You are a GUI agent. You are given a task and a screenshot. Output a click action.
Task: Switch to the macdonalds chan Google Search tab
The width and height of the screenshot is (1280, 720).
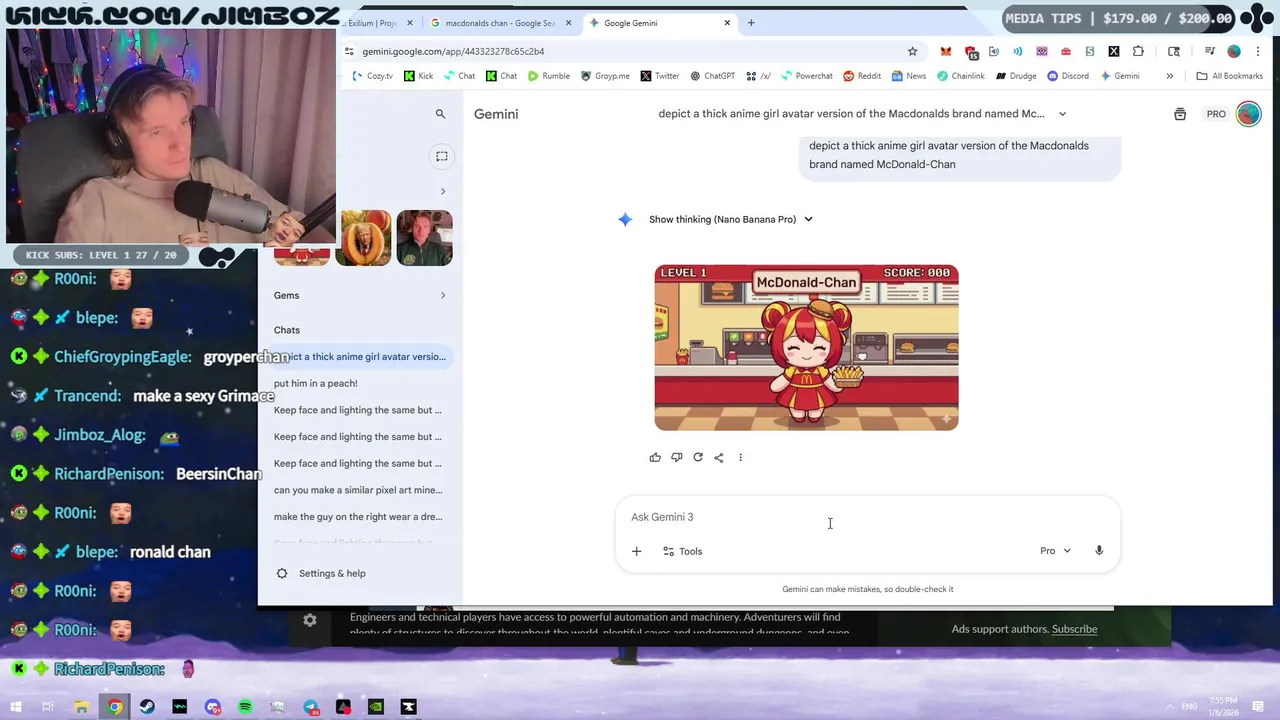point(499,23)
